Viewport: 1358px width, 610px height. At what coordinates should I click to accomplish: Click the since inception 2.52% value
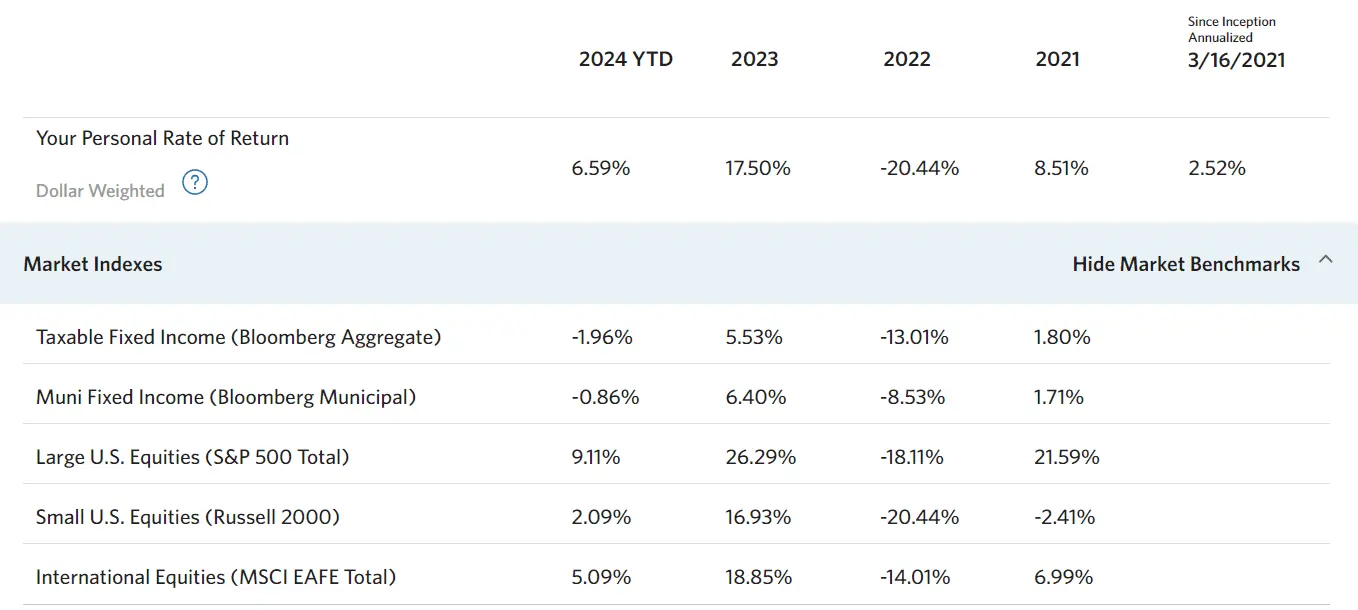1217,168
